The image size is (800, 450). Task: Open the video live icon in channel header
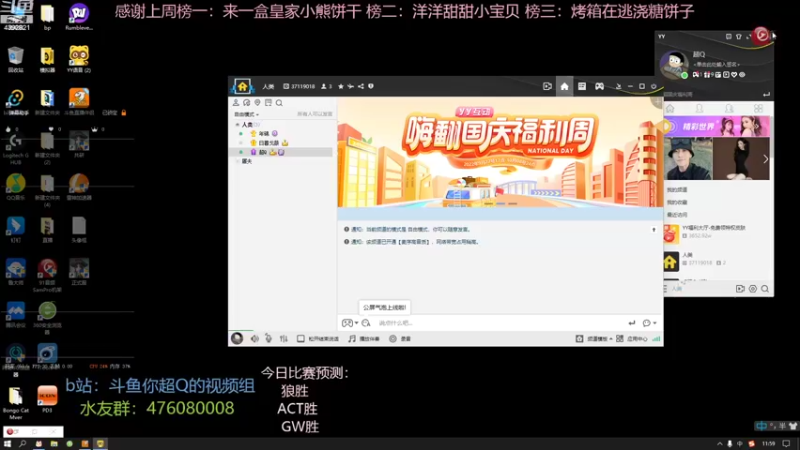point(547,86)
